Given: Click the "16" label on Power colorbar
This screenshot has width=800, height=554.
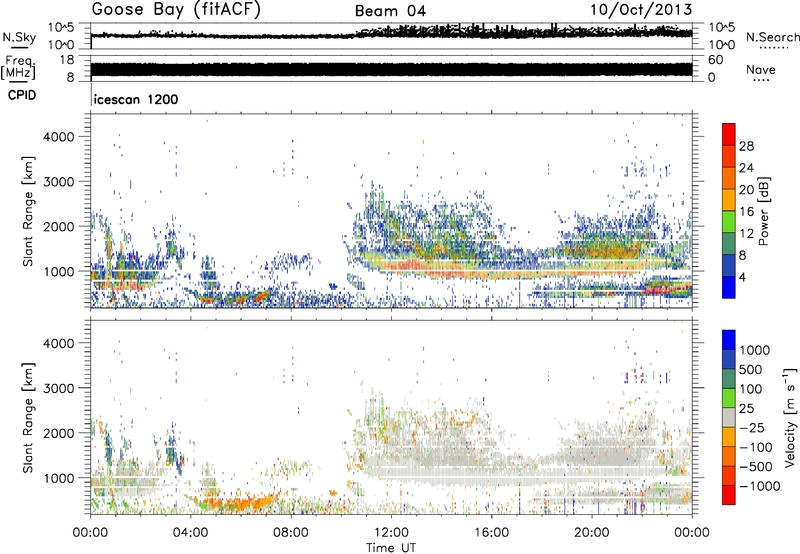Looking at the screenshot, I should [746, 212].
